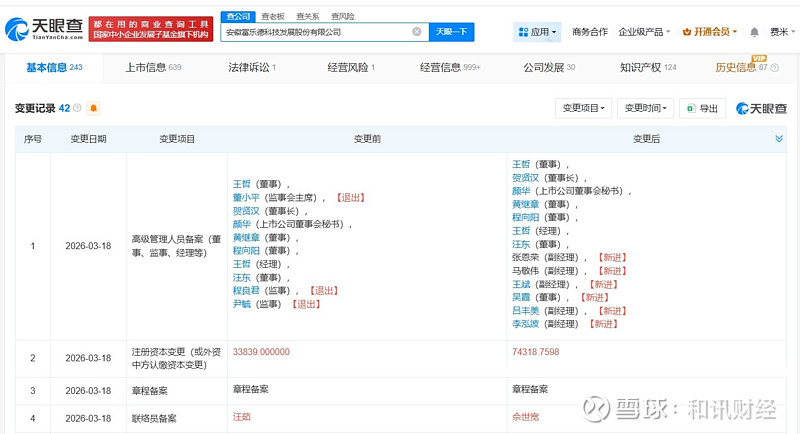Click 余世宽 in 联络员备案 row

tap(526, 417)
